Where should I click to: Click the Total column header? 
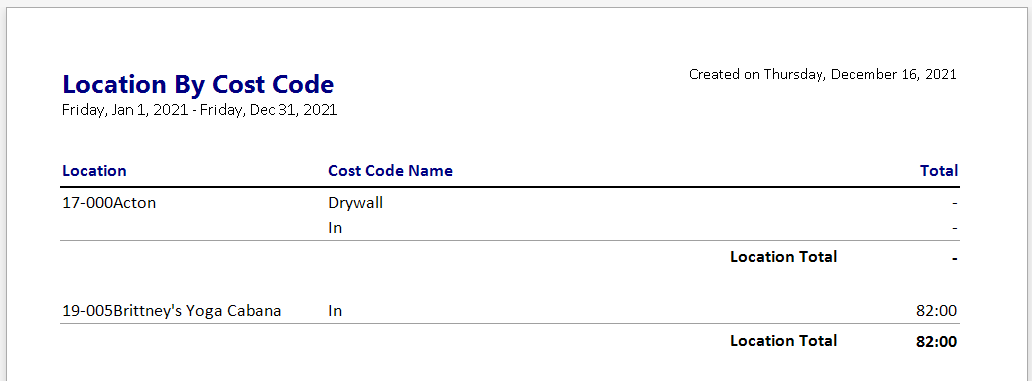(x=939, y=170)
